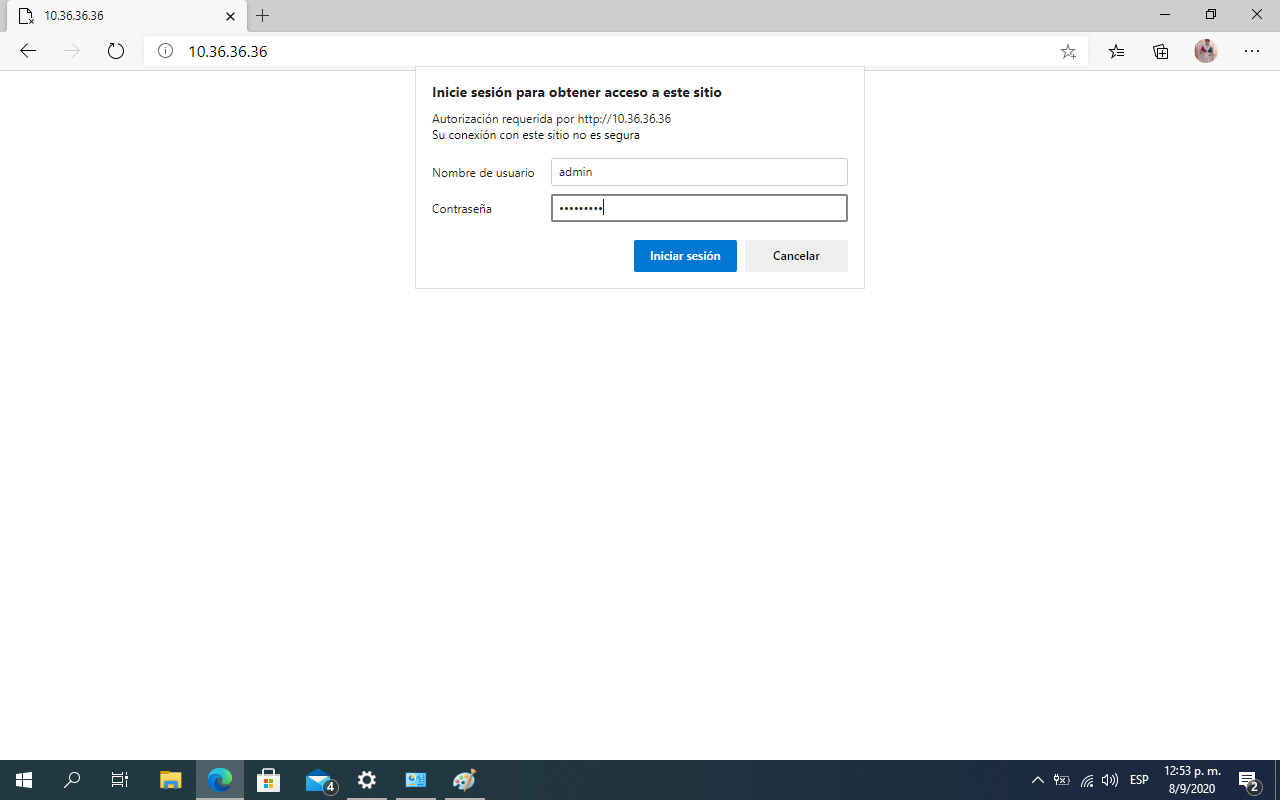This screenshot has width=1280, height=800.
Task: View battery status in the system tray
Action: click(1061, 781)
